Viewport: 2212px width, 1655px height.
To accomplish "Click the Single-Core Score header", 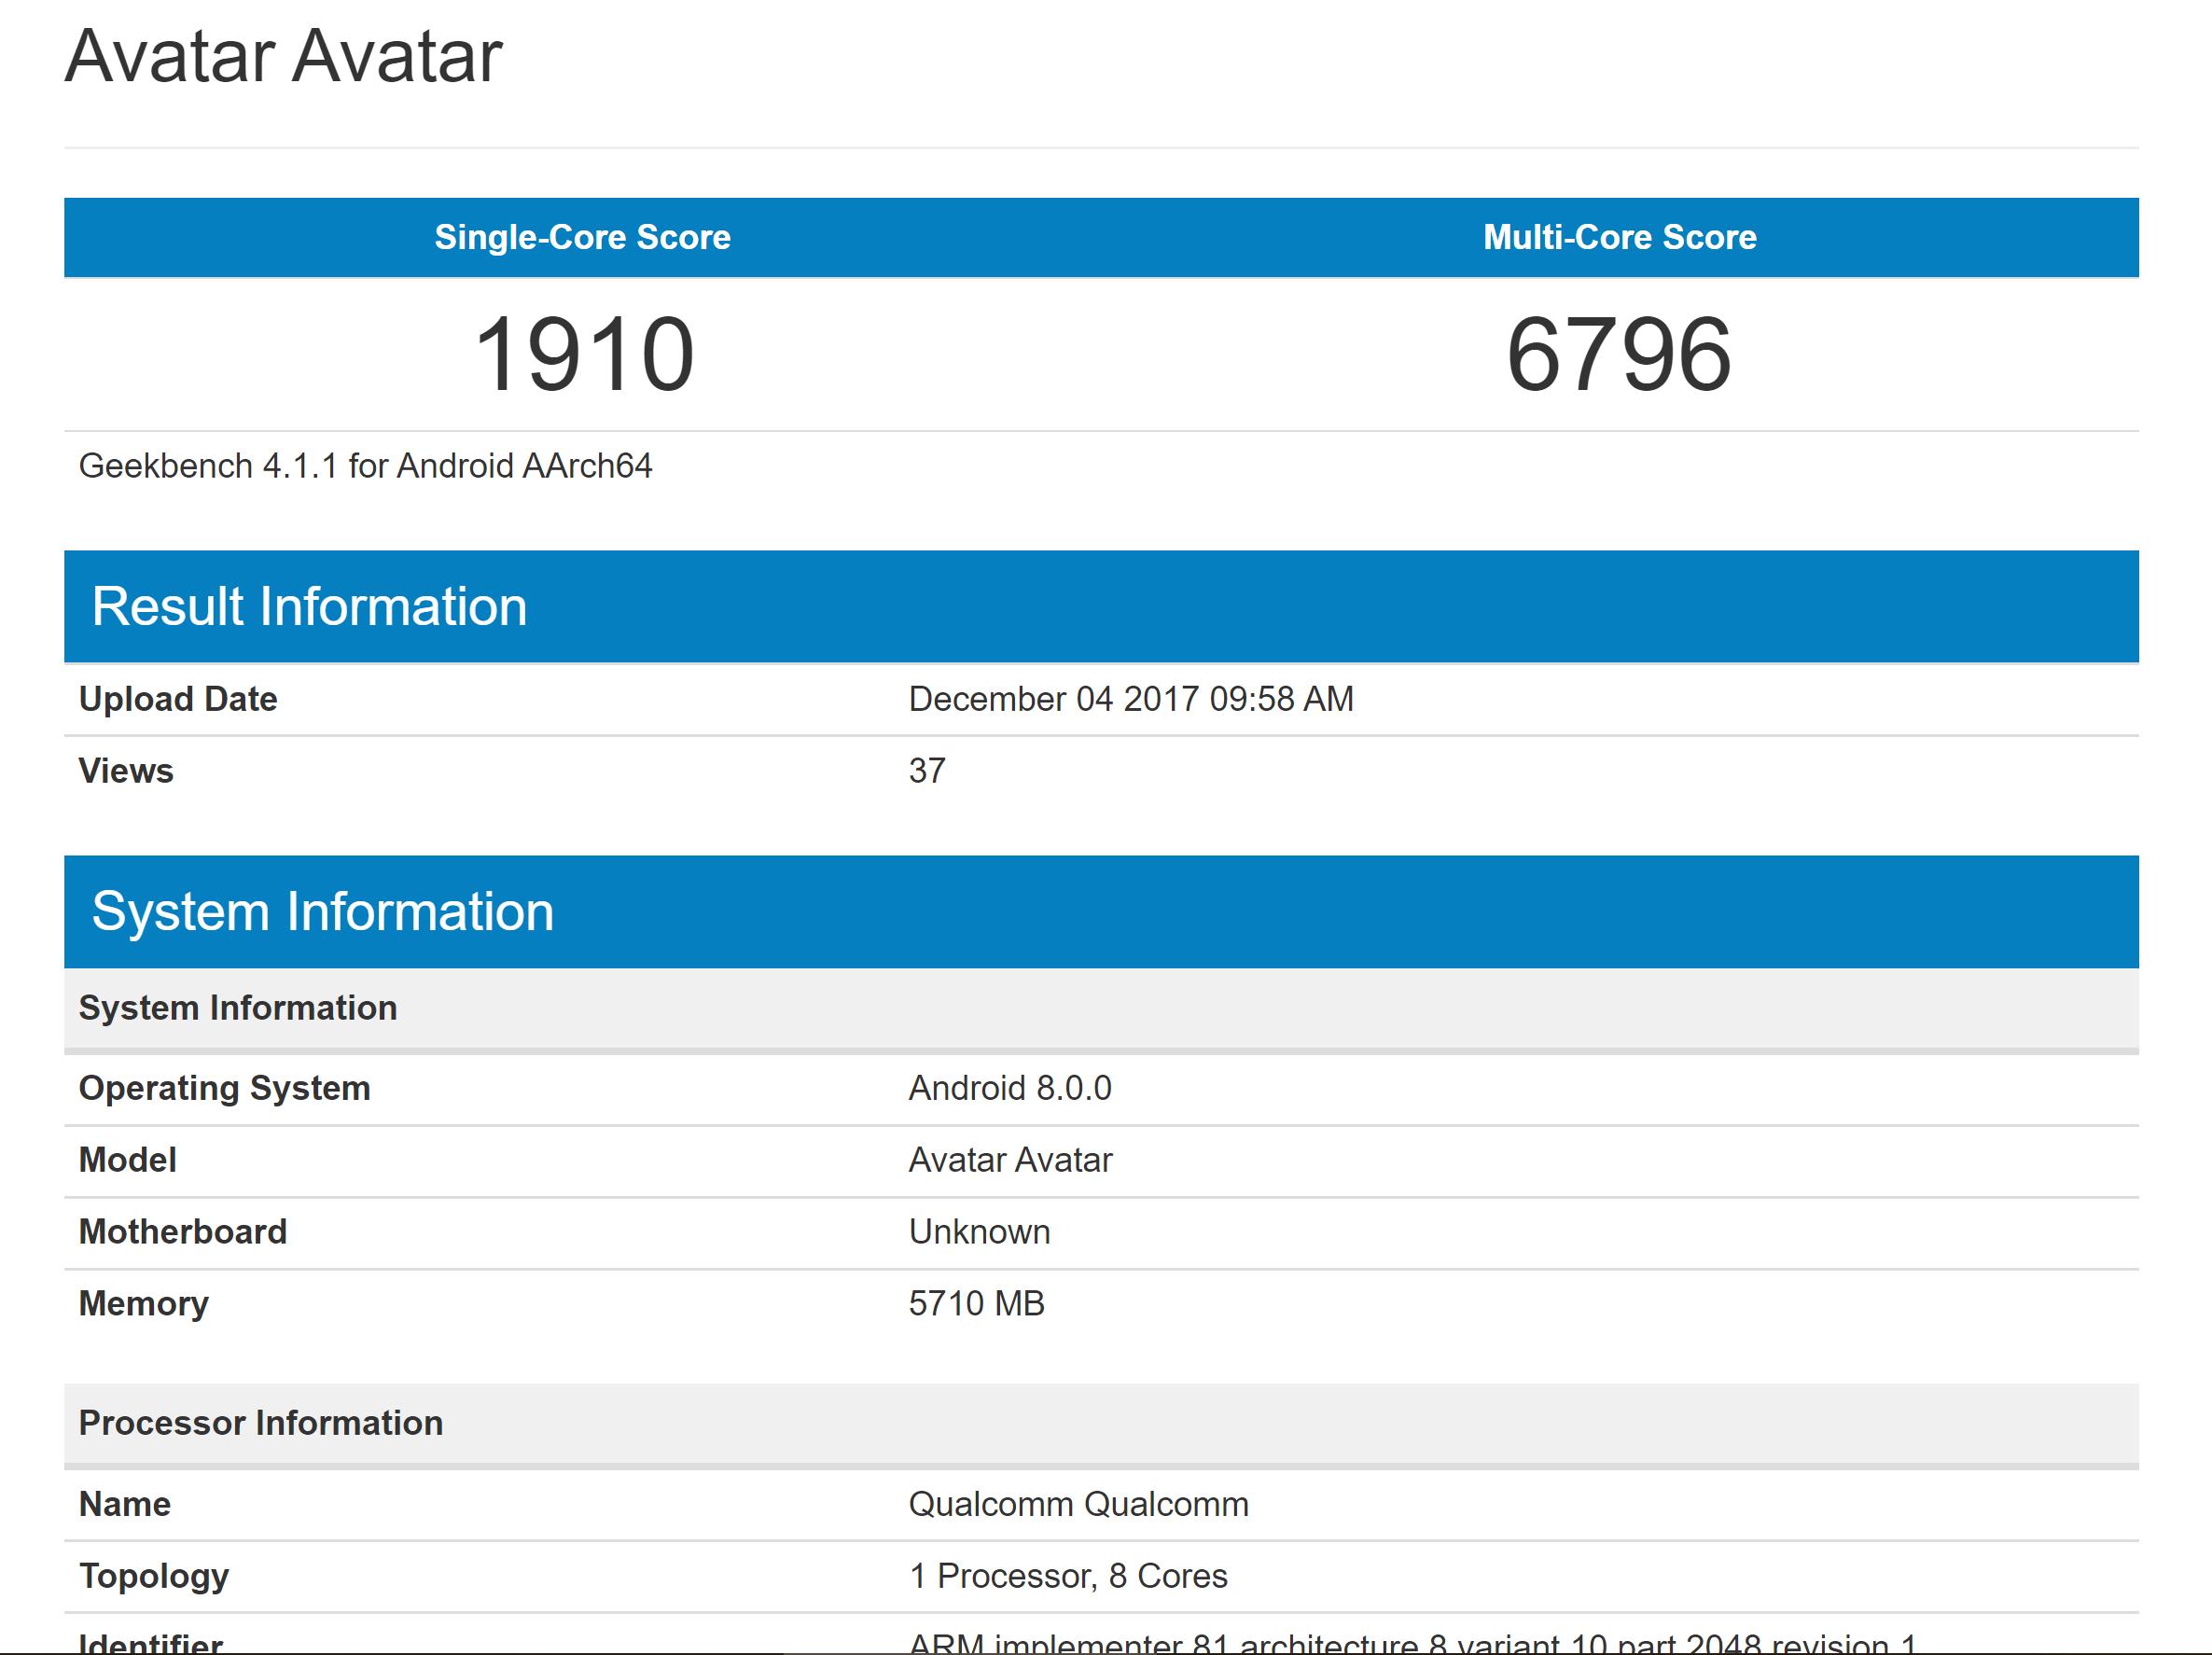I will point(582,237).
